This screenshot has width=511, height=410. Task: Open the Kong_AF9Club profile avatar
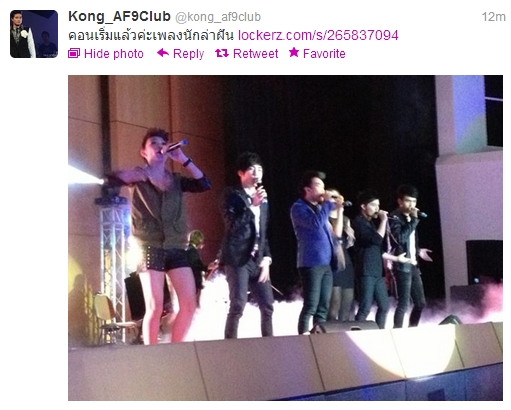[x=34, y=34]
